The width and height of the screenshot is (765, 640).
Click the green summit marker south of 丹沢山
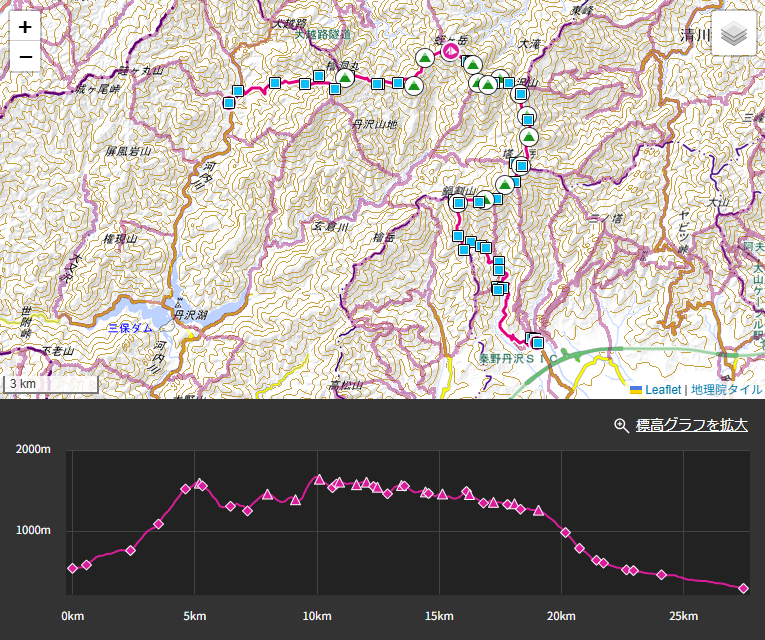click(x=529, y=137)
